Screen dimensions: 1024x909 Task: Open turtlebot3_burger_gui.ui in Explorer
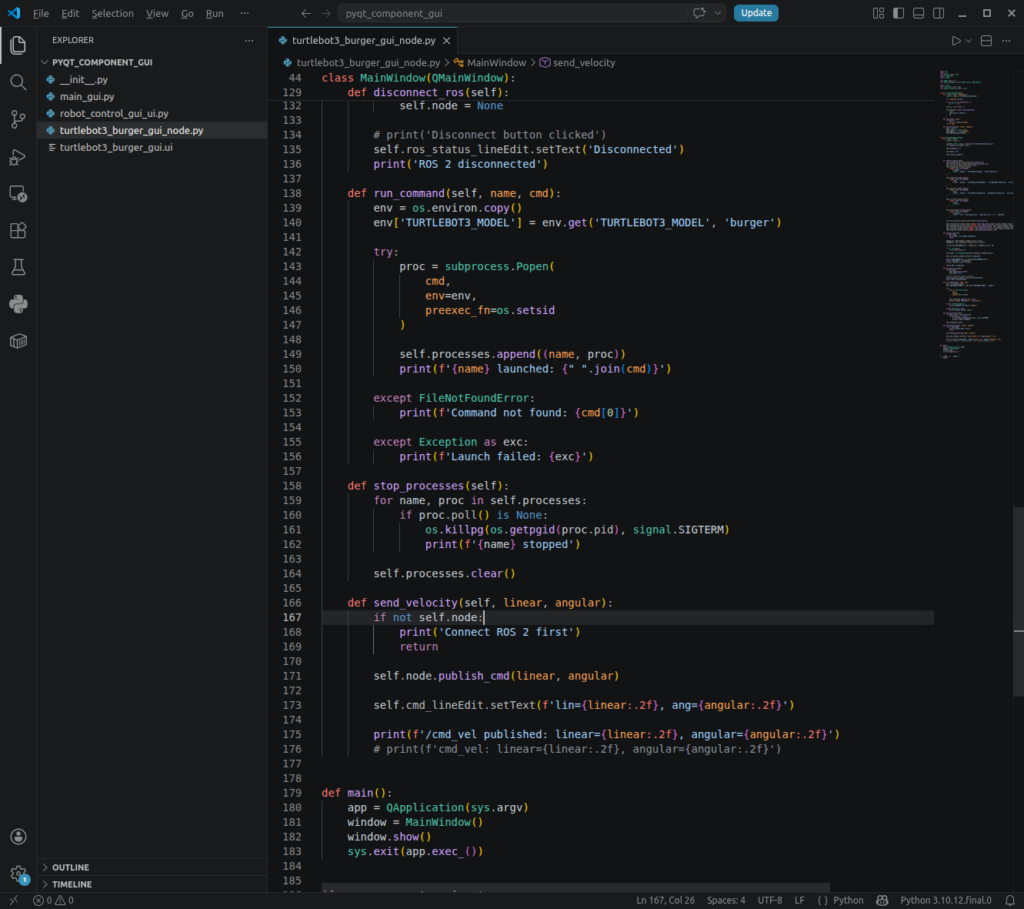[152, 148]
